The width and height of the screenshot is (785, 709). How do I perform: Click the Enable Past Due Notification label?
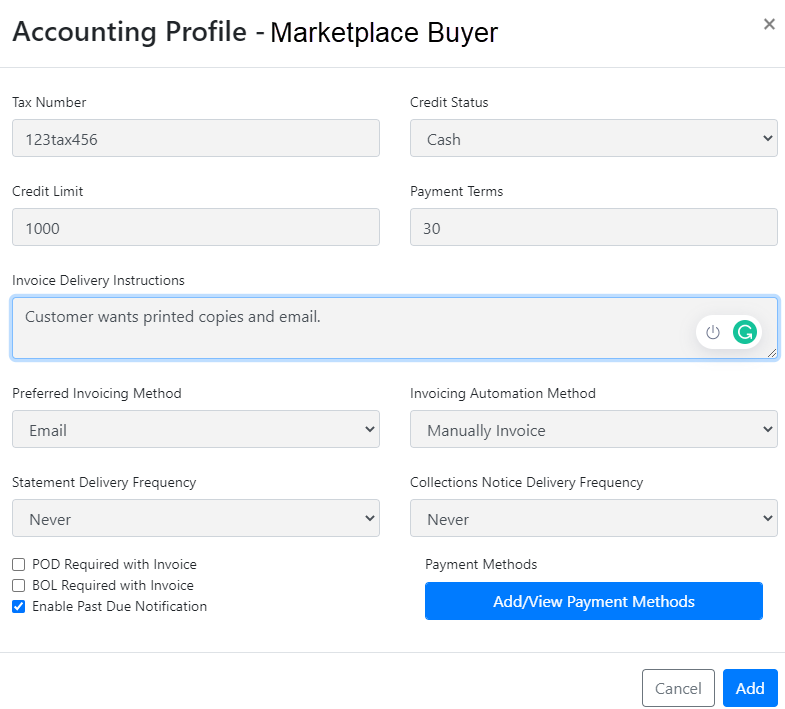(x=119, y=606)
